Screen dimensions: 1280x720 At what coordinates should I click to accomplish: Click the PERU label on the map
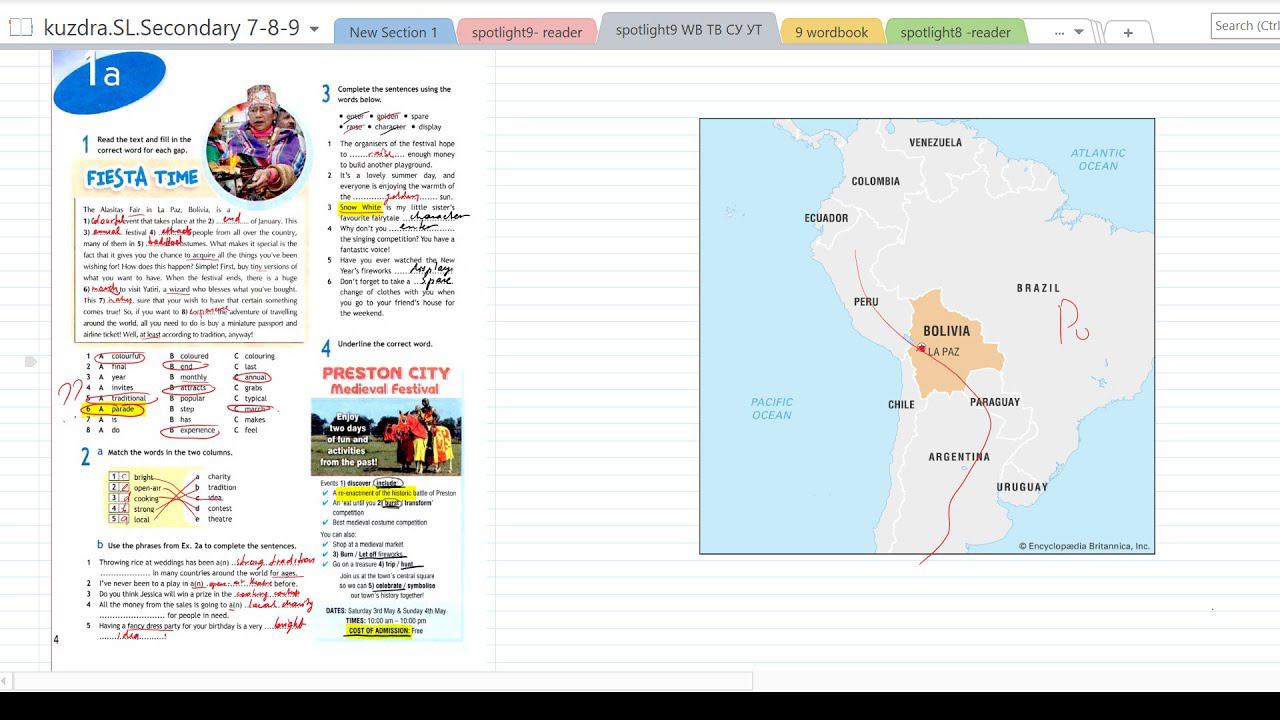tap(866, 302)
